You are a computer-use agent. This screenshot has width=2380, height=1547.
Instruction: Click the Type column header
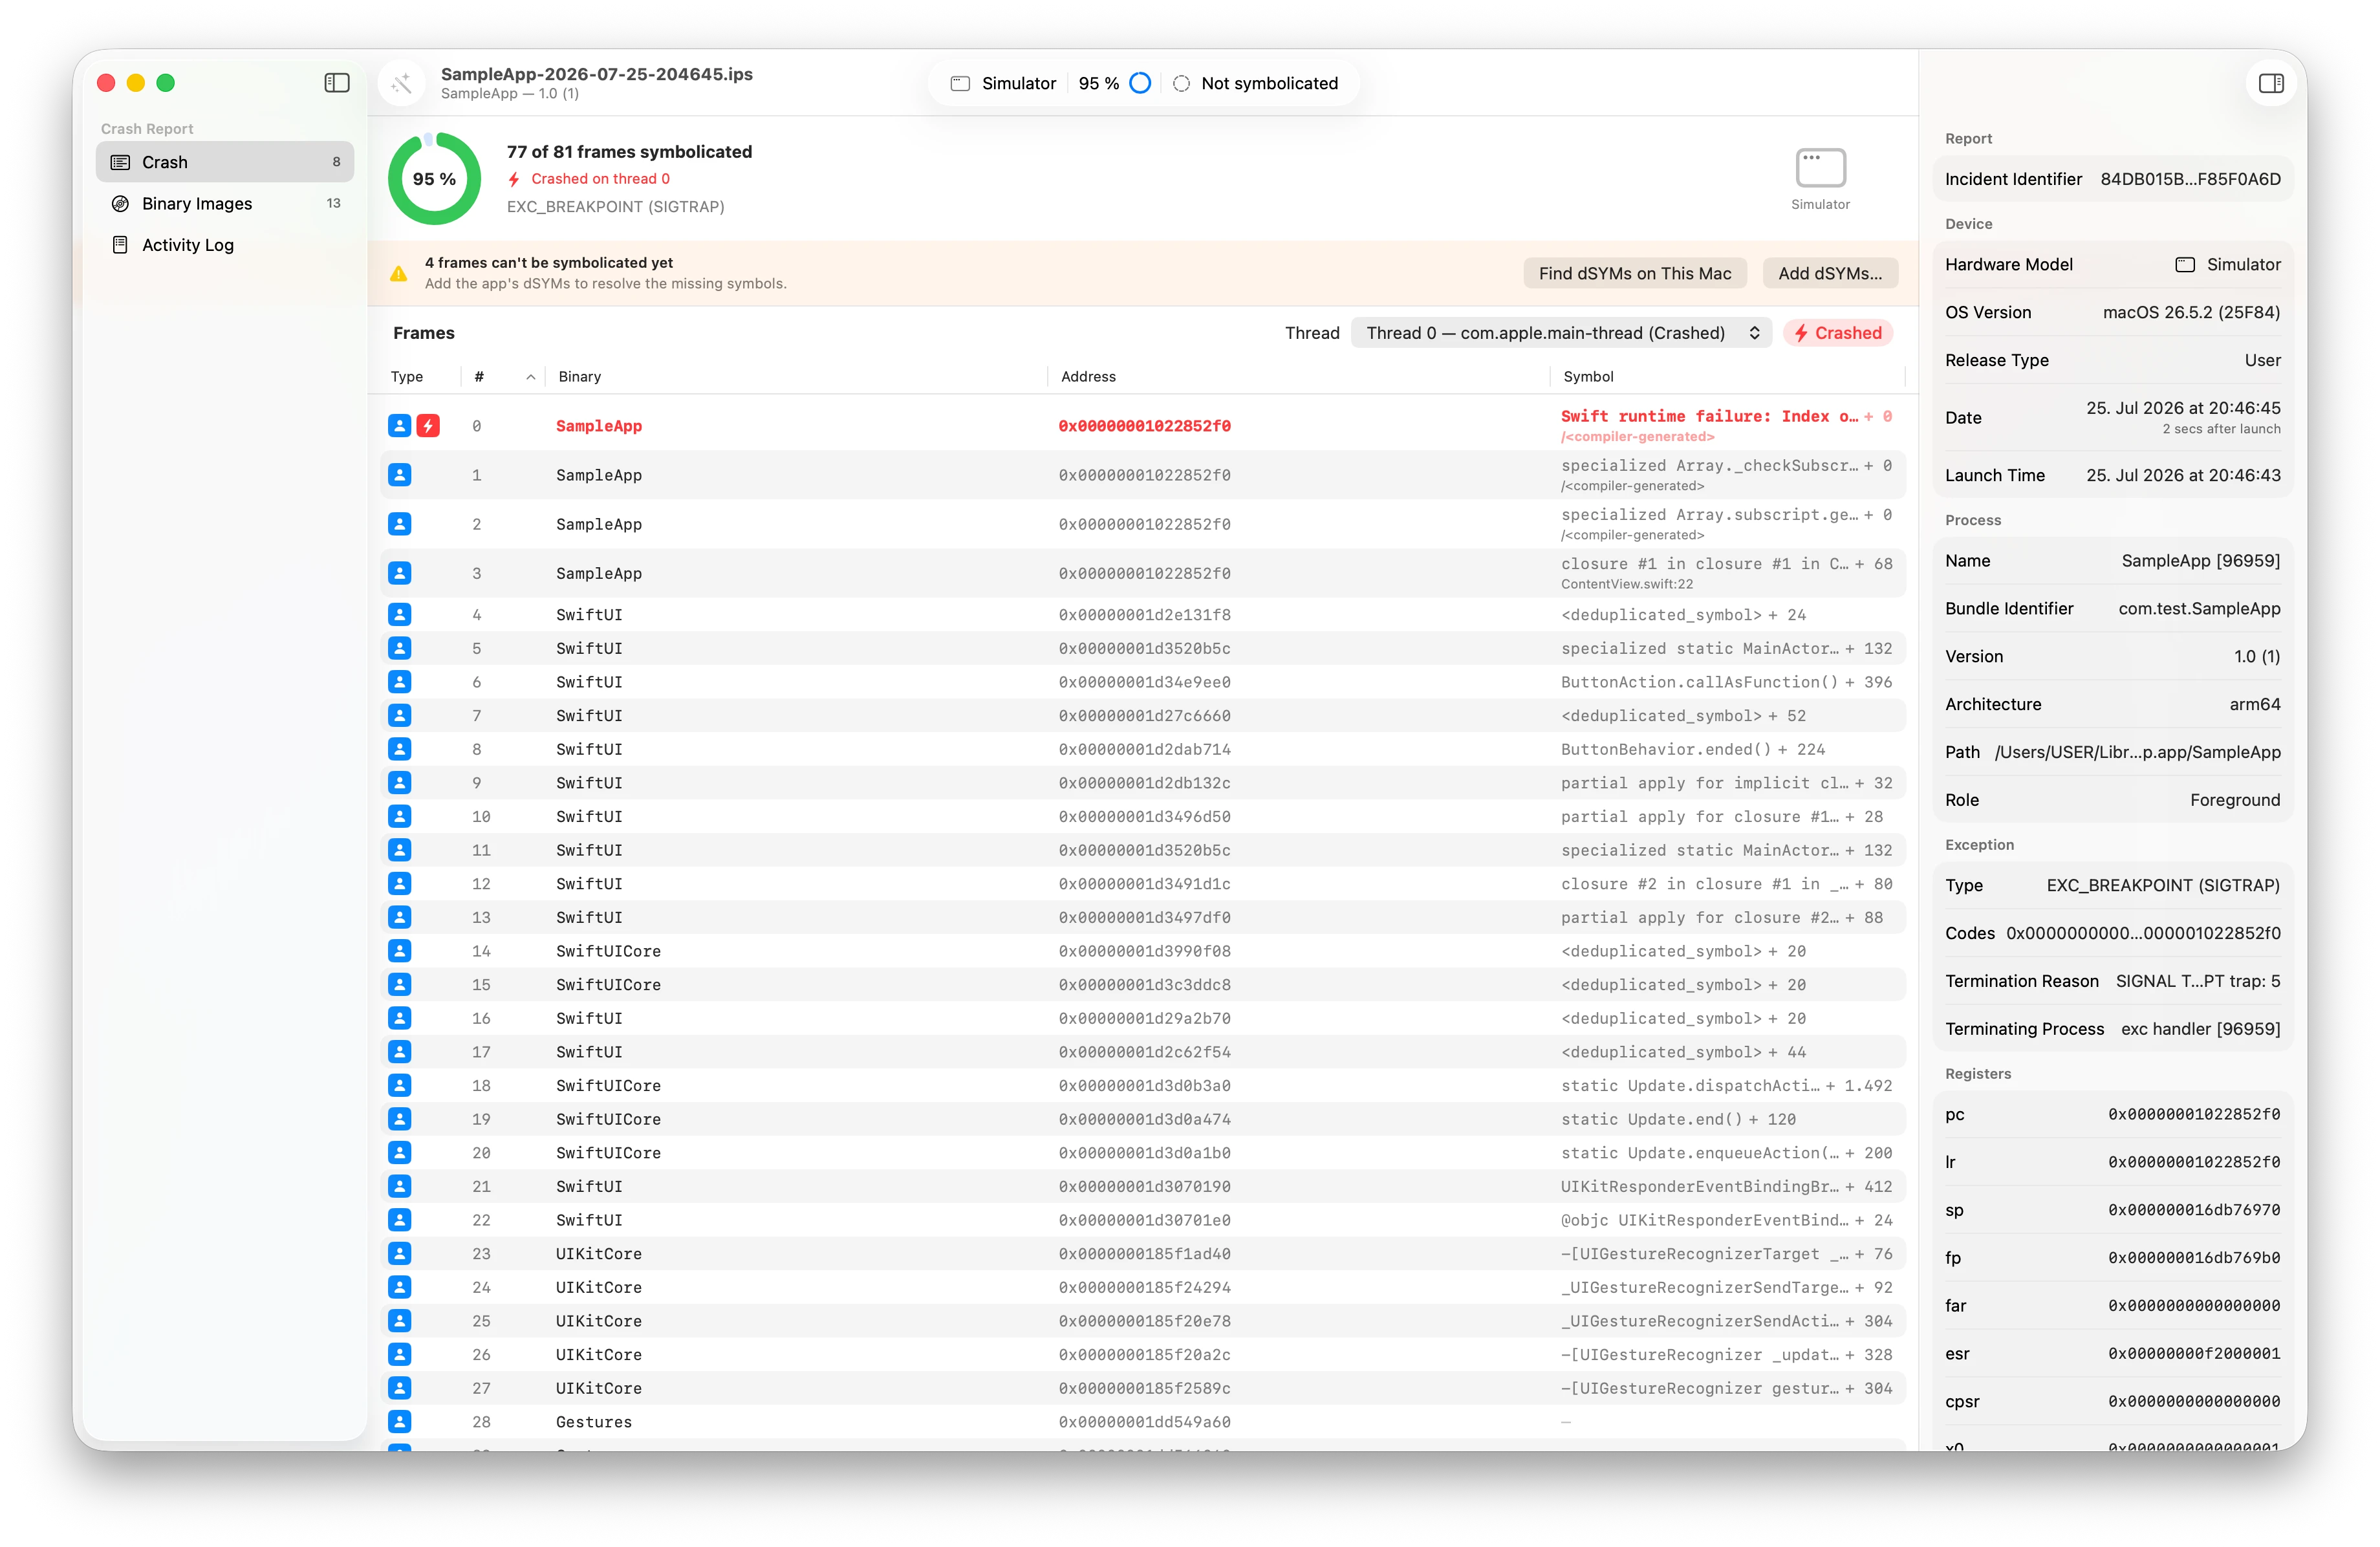point(407,377)
